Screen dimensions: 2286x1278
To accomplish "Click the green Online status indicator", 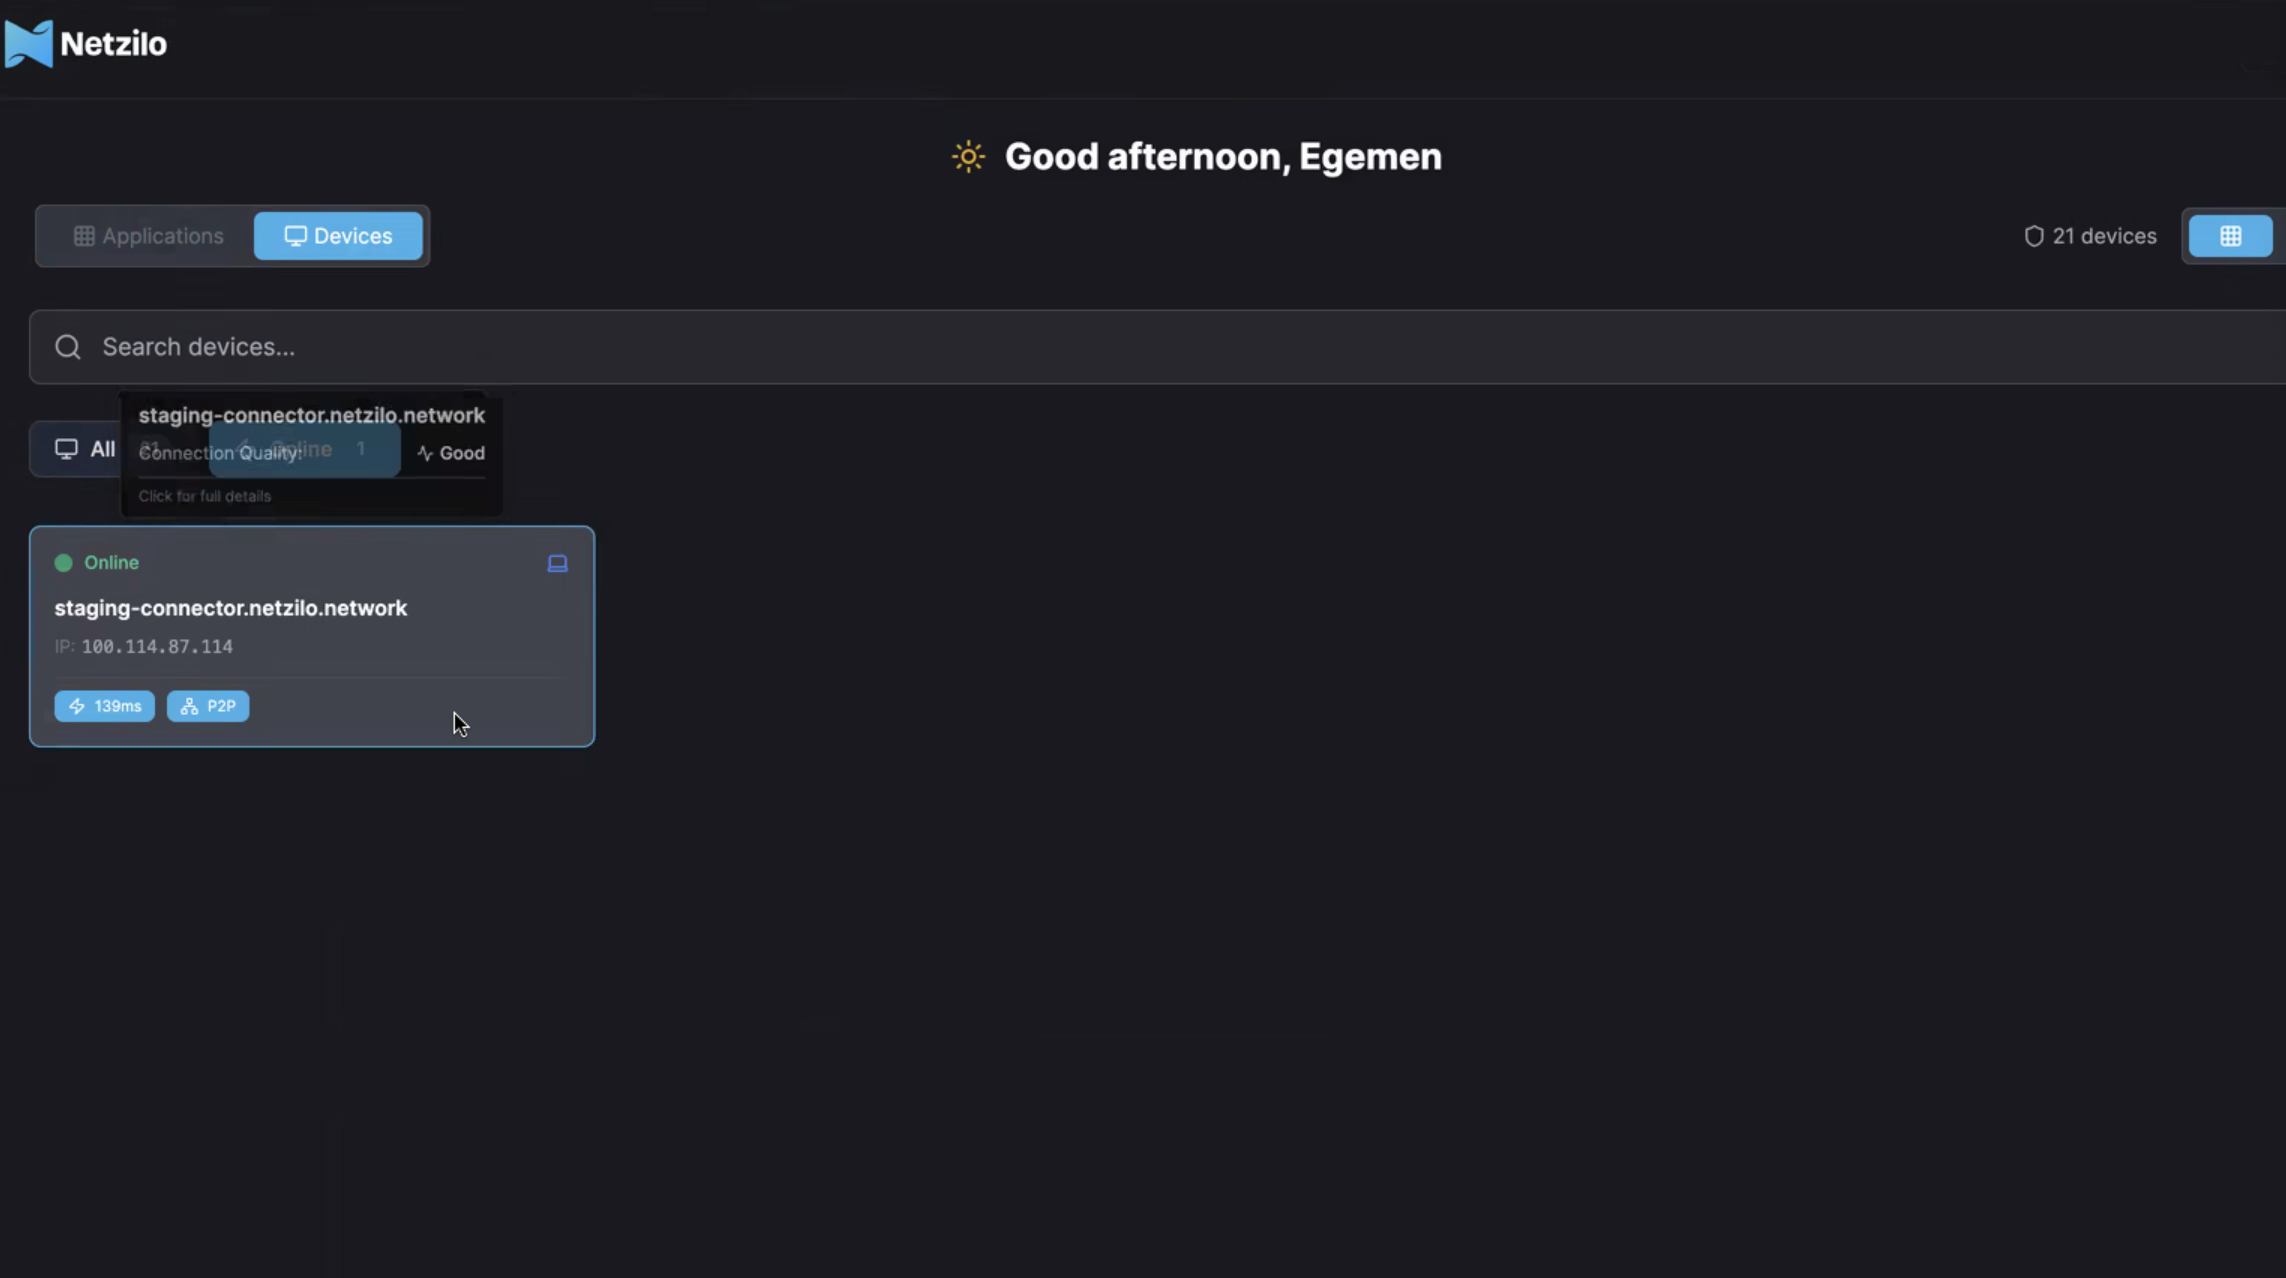I will point(63,563).
